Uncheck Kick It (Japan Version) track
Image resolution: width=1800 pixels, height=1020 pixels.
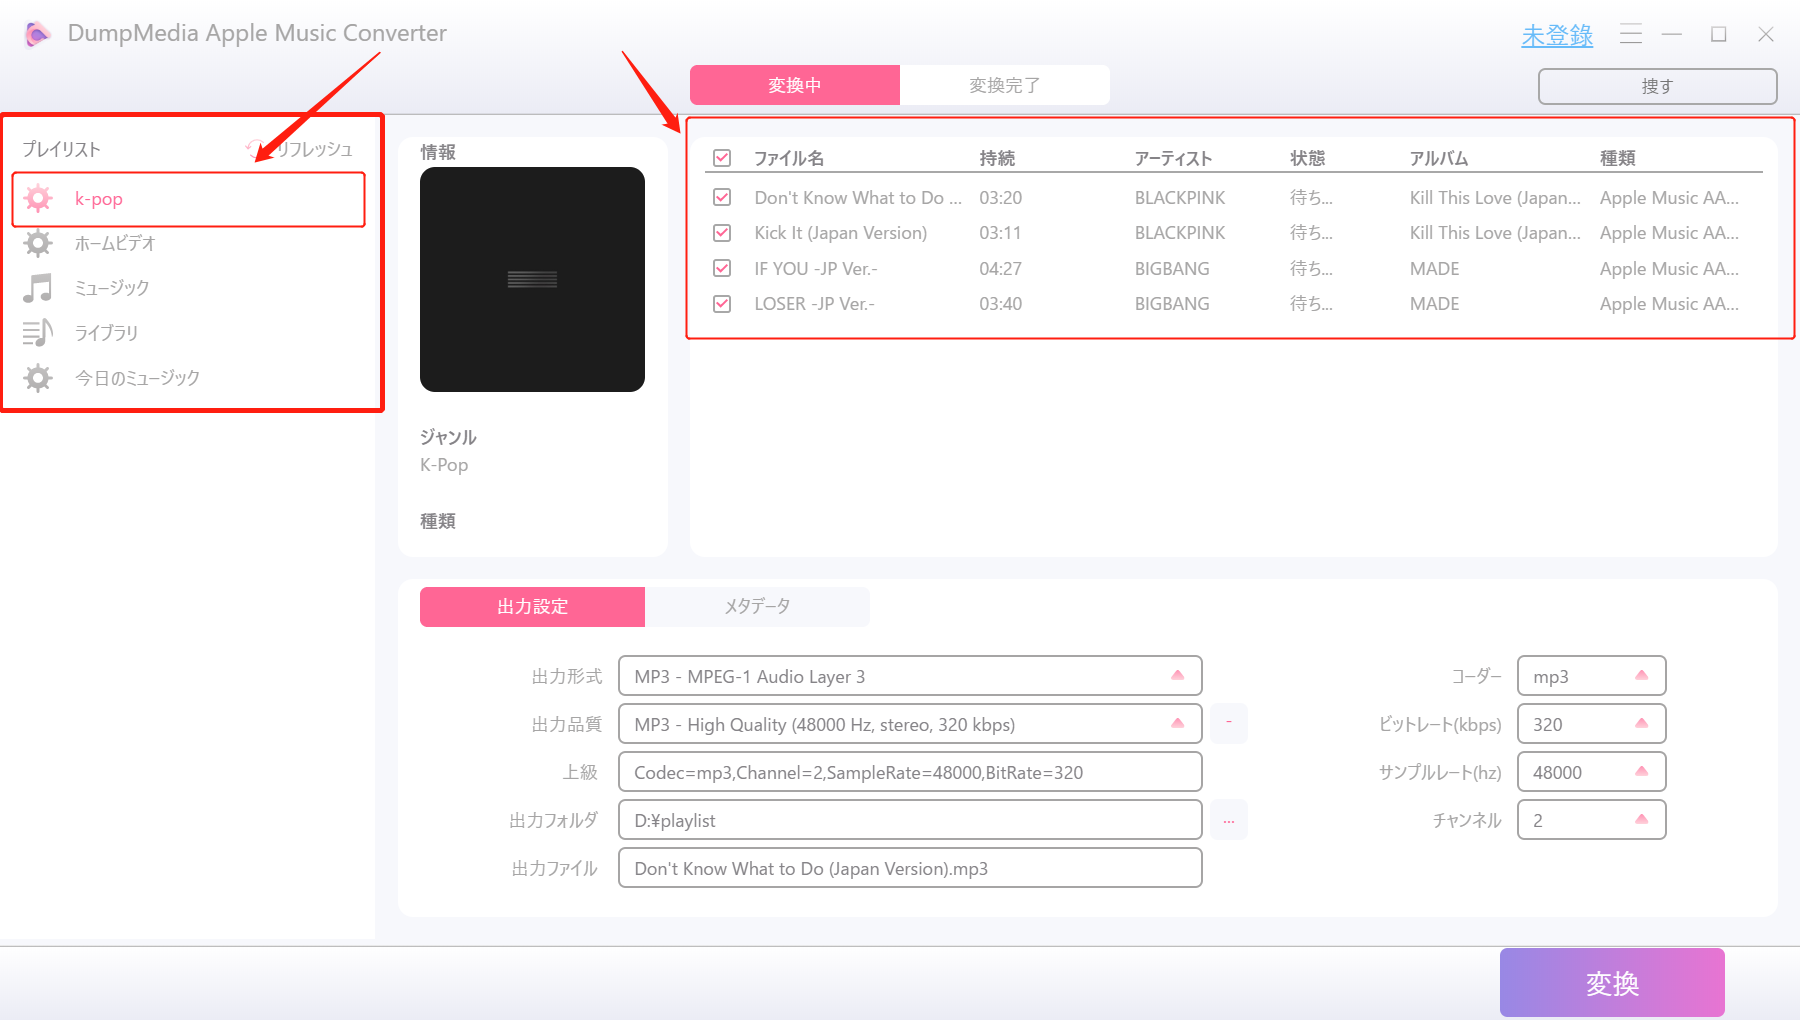(722, 232)
